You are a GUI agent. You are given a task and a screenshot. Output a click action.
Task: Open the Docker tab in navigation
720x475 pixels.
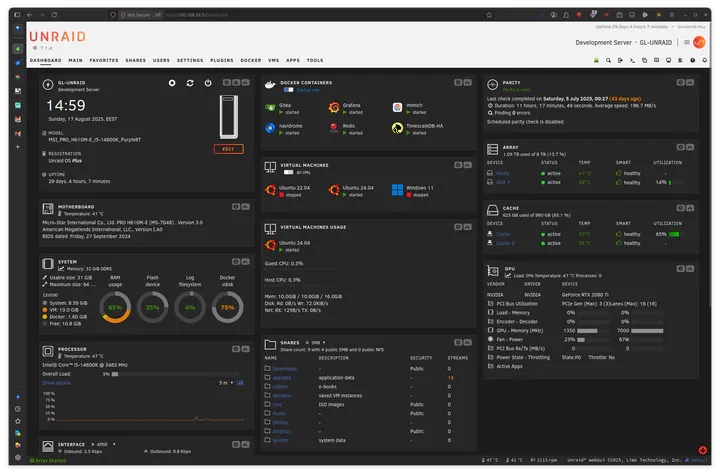click(x=251, y=60)
